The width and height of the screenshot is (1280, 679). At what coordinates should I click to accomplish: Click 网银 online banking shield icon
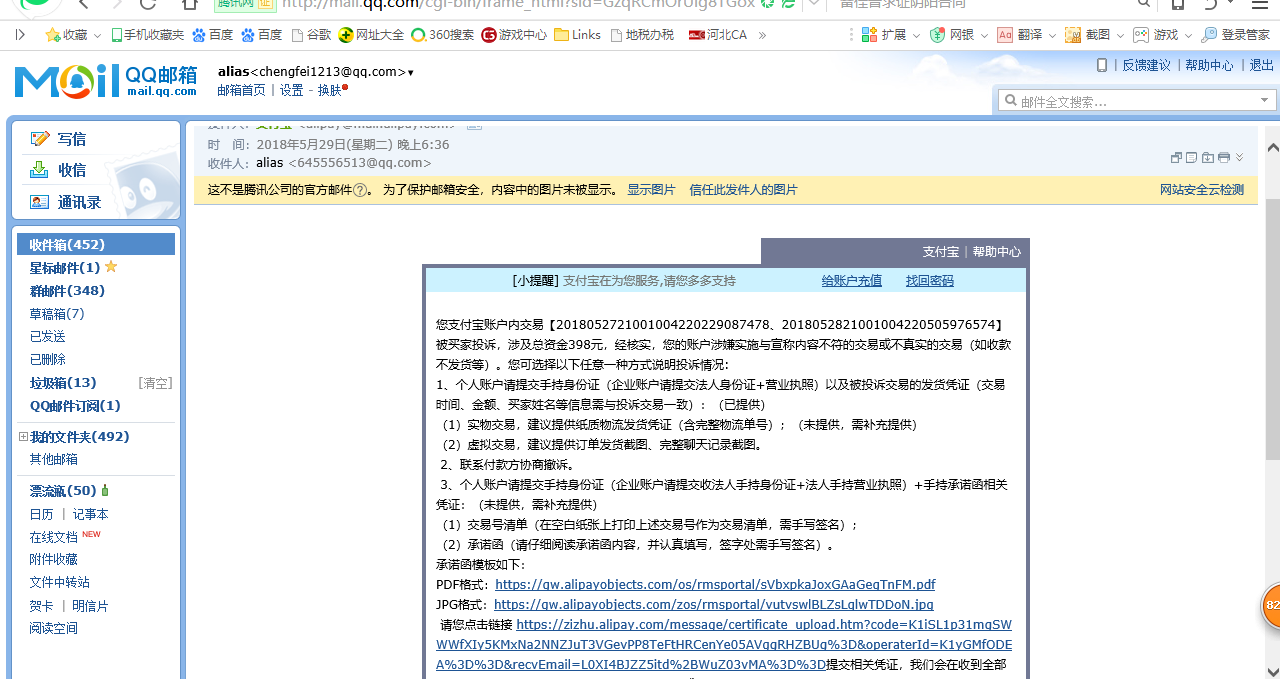click(x=937, y=35)
